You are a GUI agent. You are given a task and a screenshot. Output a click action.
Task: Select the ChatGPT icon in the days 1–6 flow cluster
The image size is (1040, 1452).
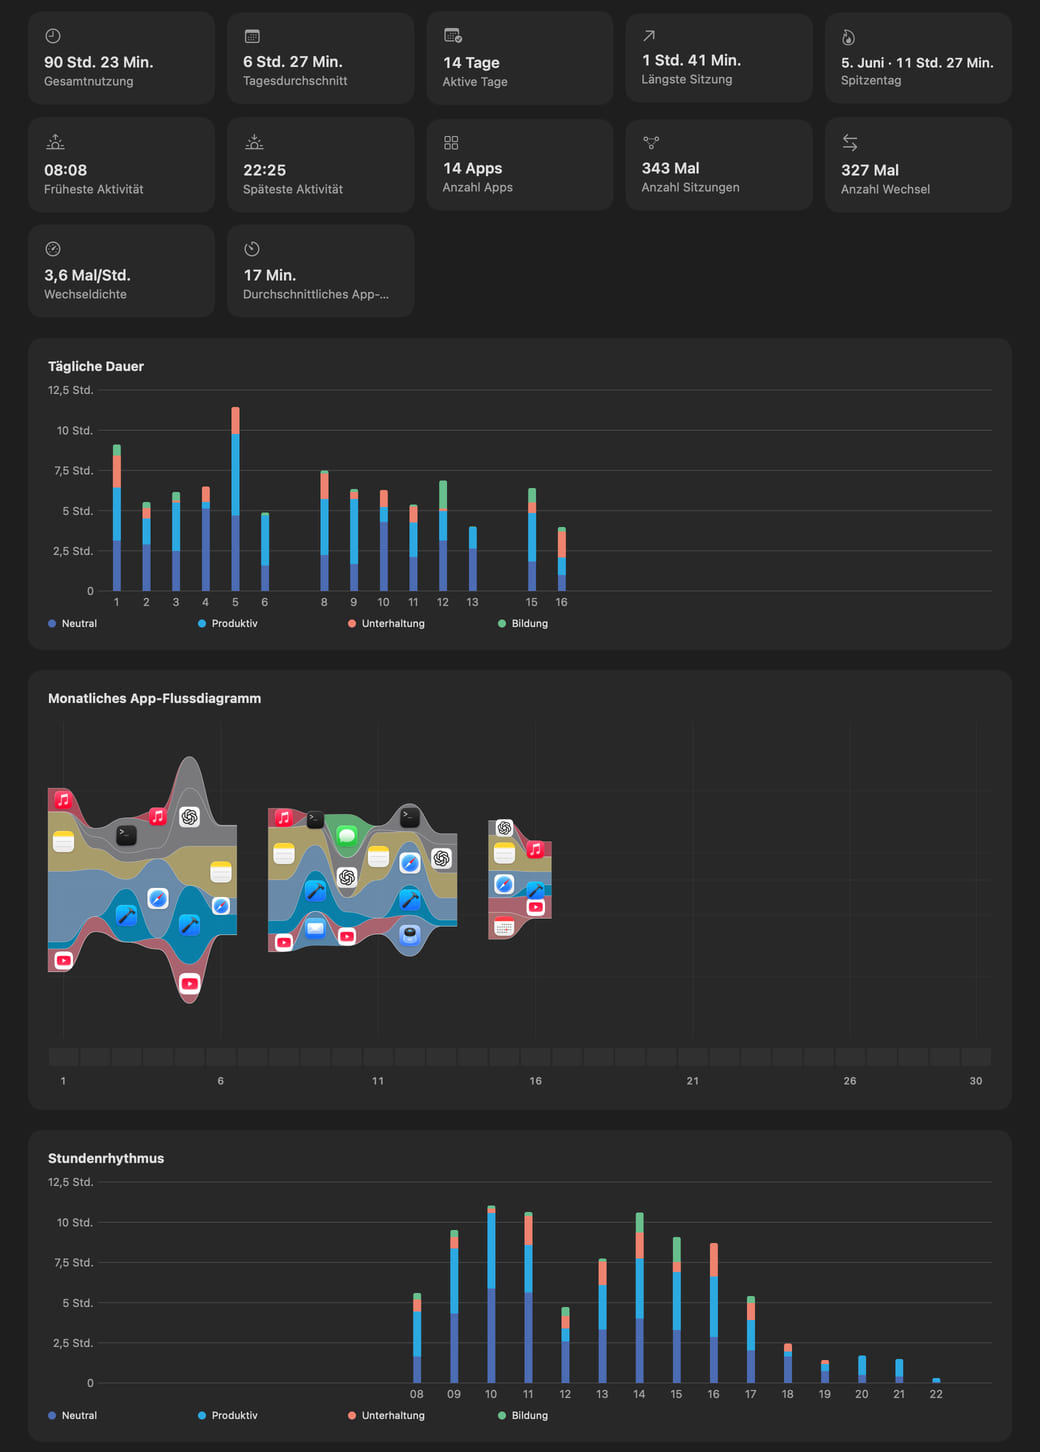pyautogui.click(x=189, y=817)
